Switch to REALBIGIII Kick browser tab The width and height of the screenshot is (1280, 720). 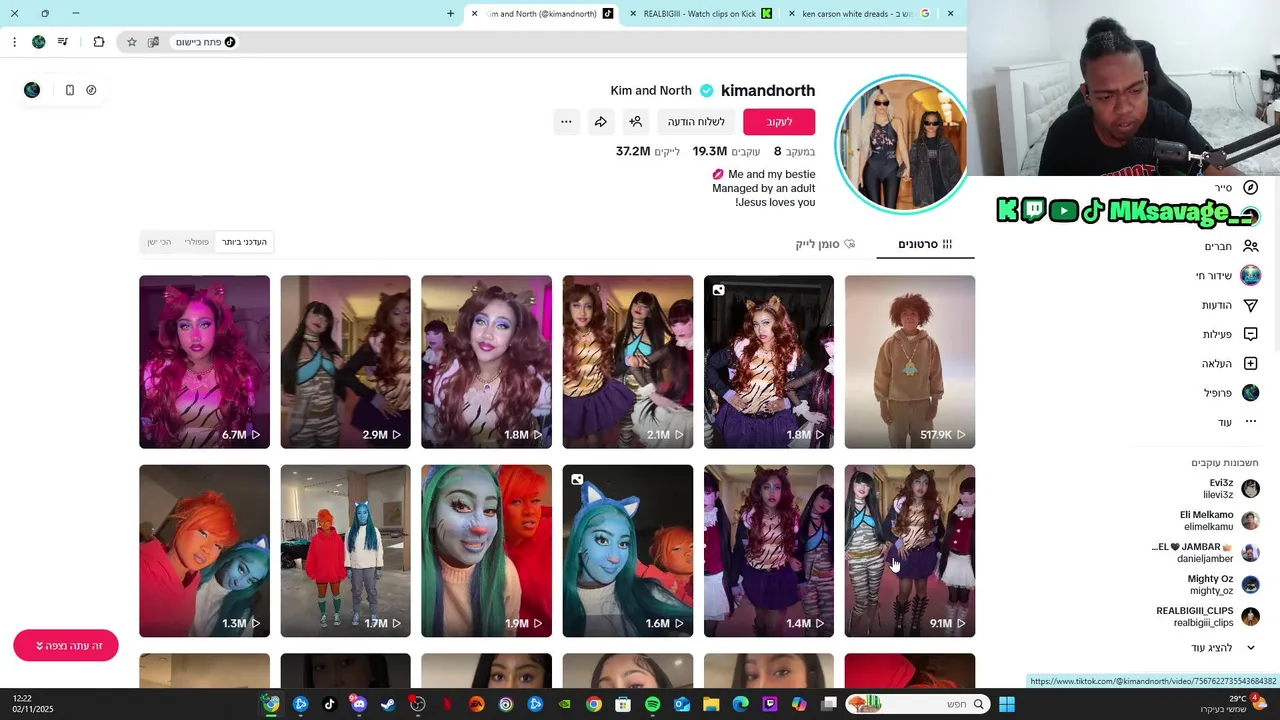pos(700,14)
